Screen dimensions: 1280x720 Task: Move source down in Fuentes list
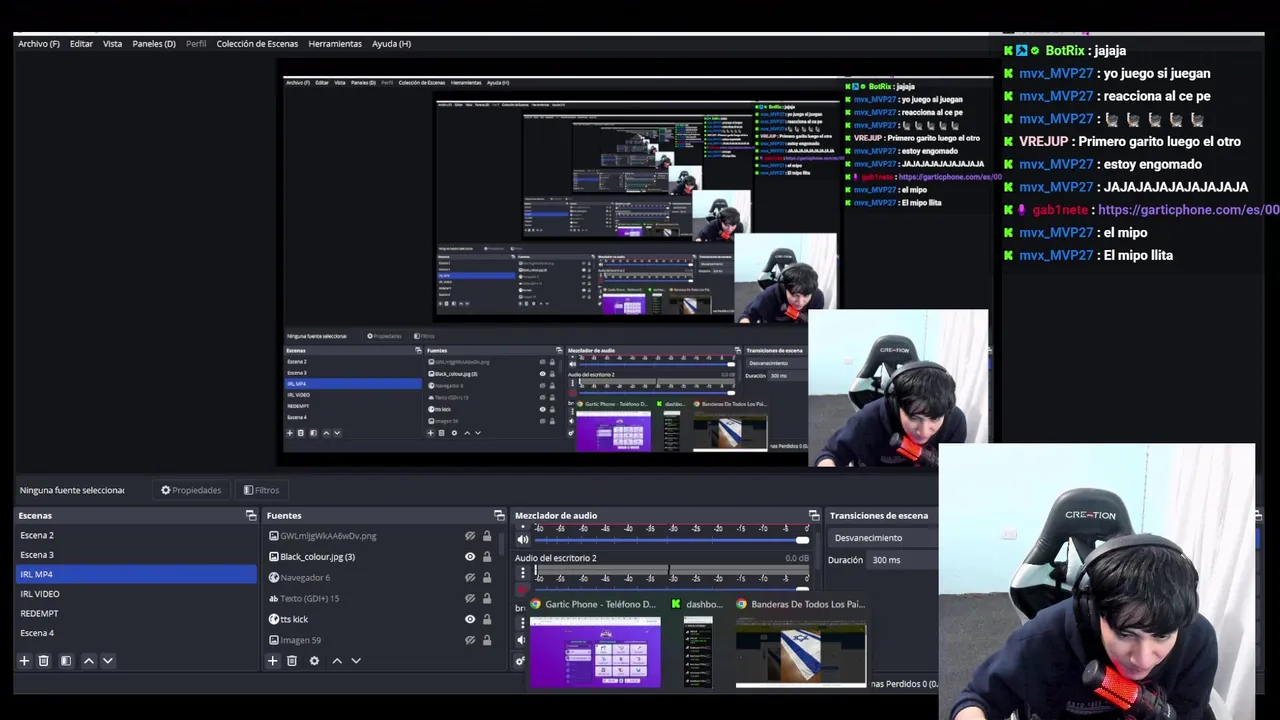click(x=356, y=661)
